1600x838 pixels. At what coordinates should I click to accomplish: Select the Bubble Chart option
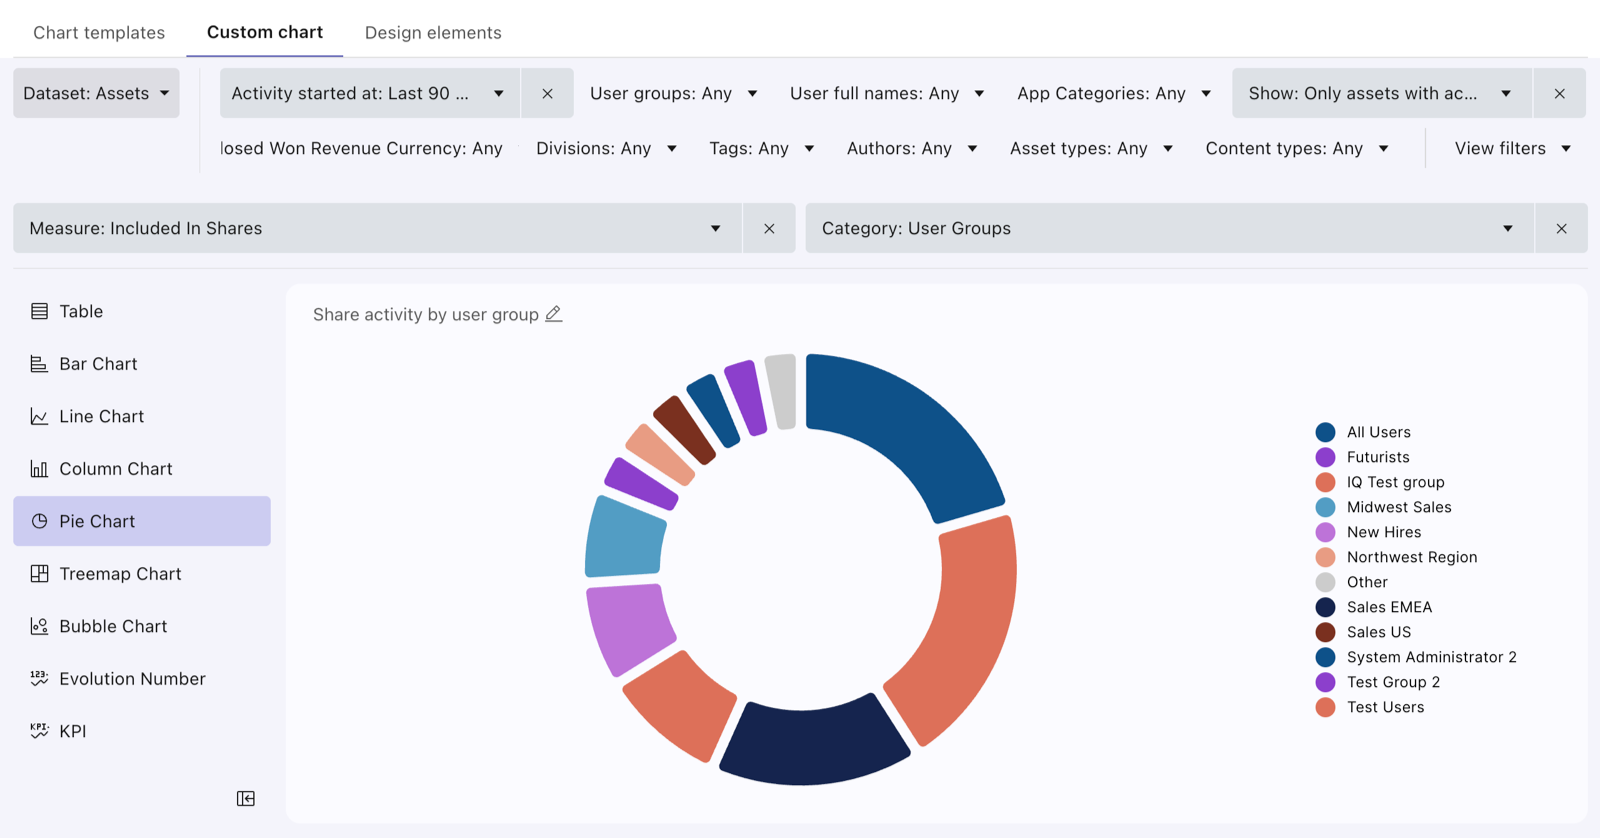(x=142, y=626)
